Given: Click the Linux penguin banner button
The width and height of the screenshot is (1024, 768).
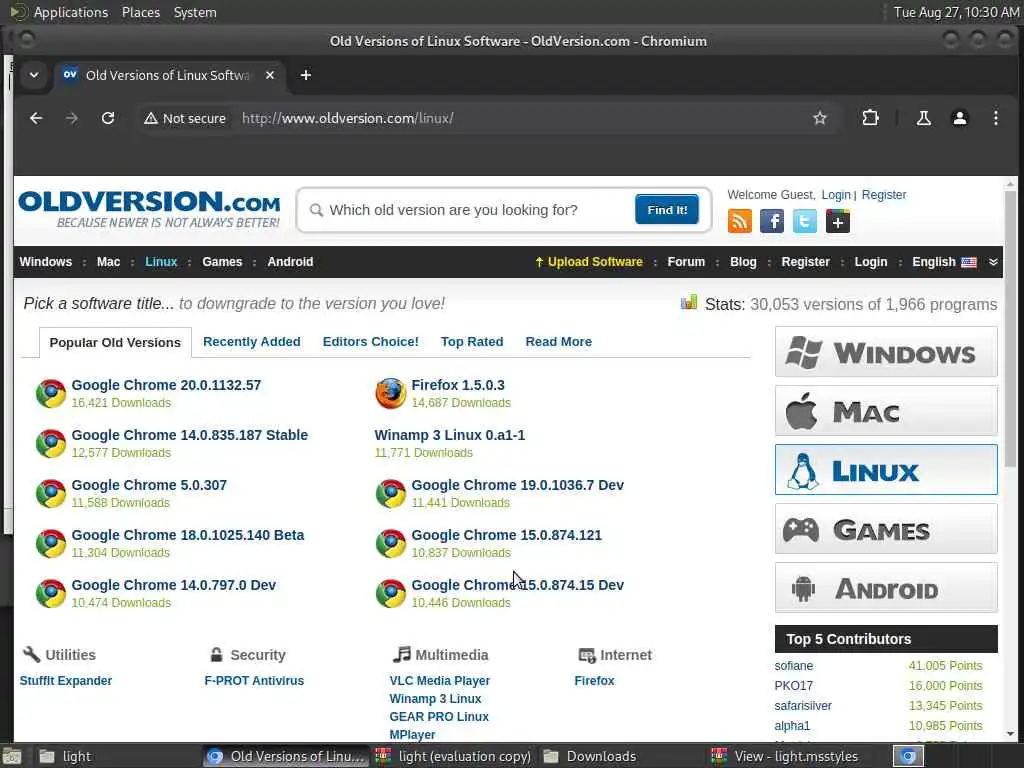Looking at the screenshot, I should pos(886,470).
